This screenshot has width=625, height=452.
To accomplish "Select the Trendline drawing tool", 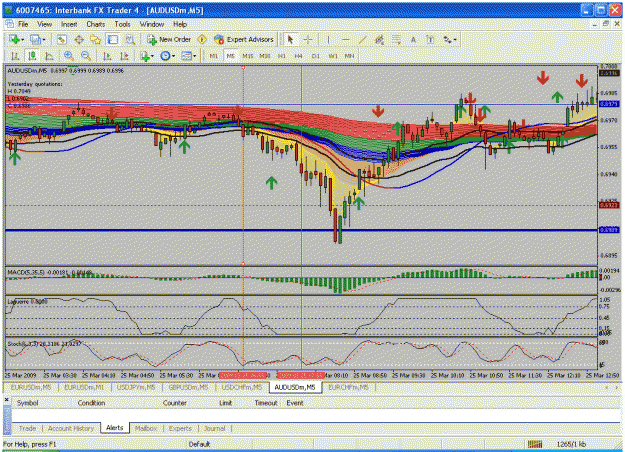I will [362, 39].
